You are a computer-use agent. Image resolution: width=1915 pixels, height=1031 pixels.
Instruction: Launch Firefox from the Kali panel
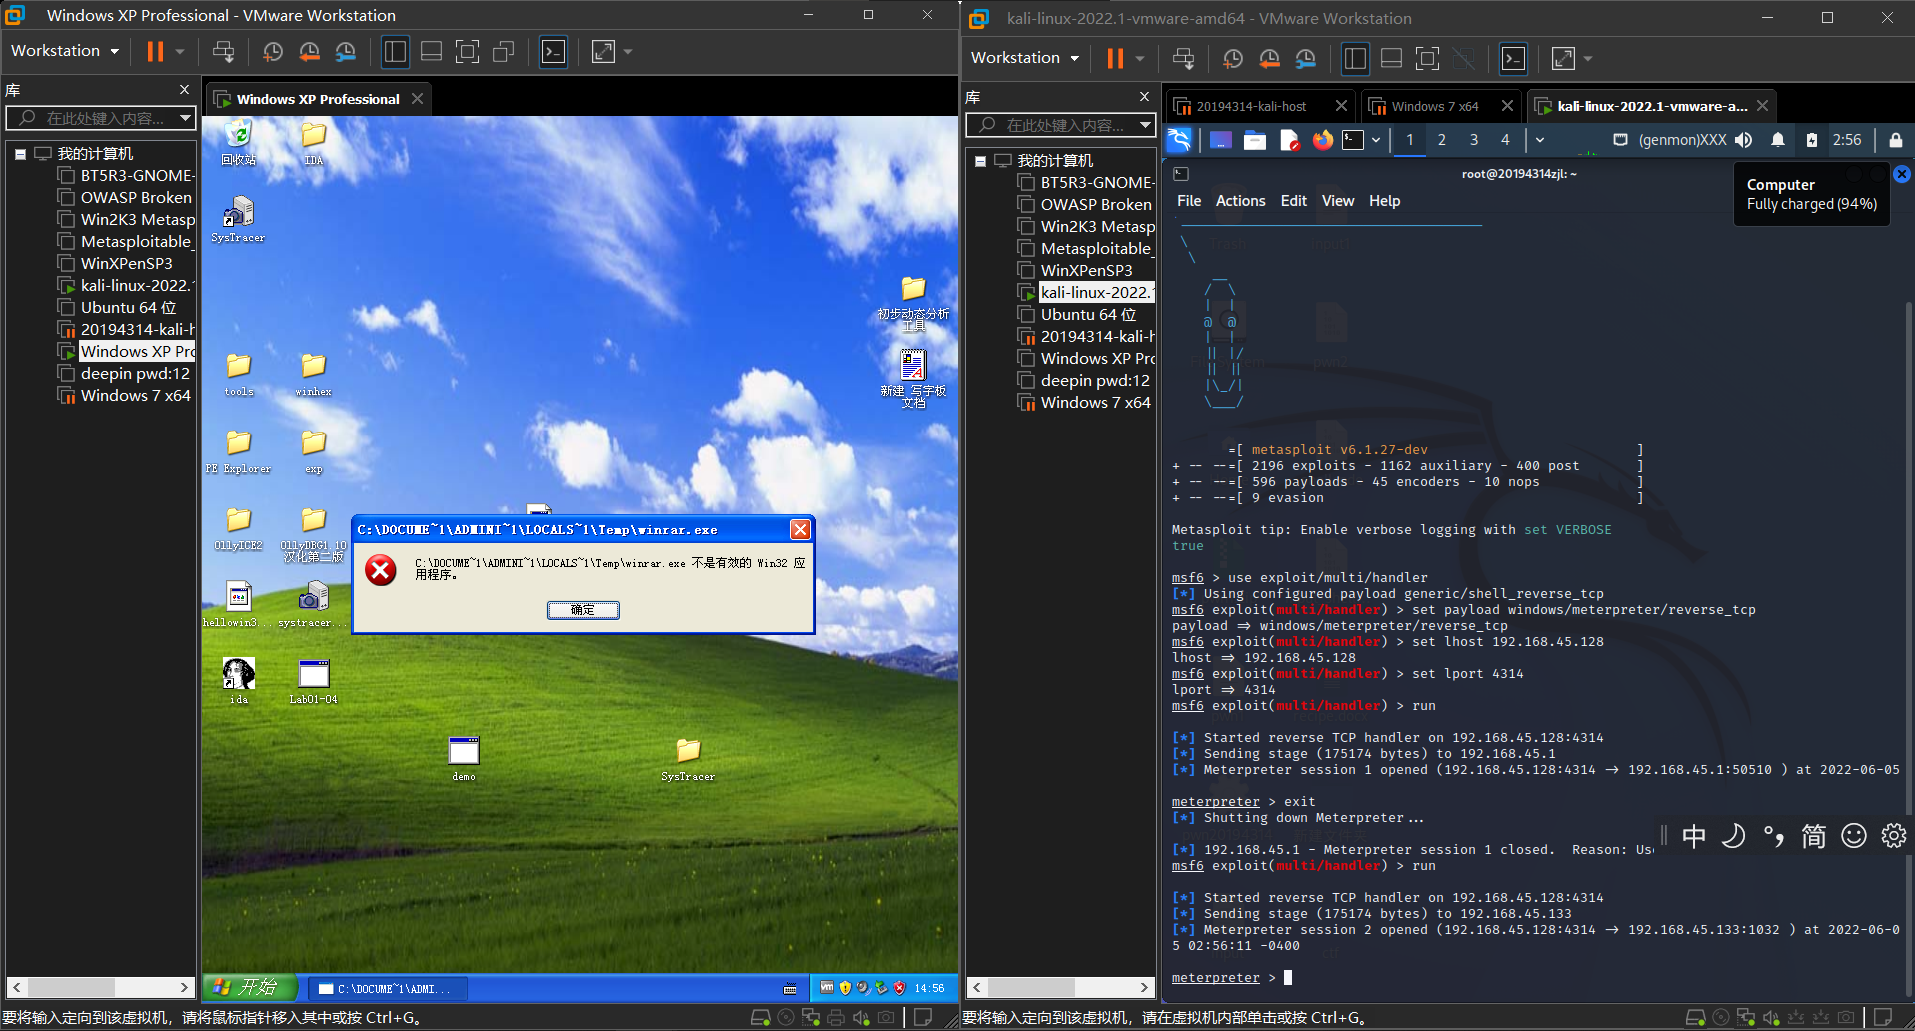[1322, 140]
